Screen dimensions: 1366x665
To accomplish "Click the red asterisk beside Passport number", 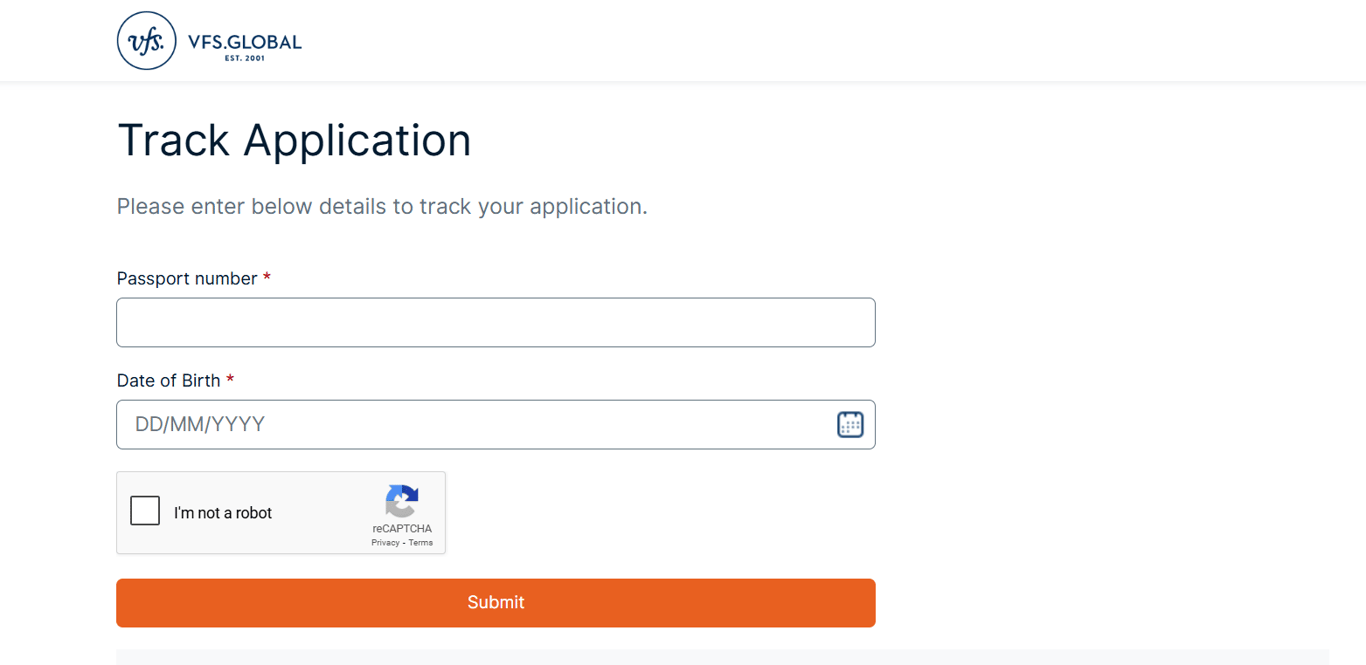I will (x=267, y=278).
